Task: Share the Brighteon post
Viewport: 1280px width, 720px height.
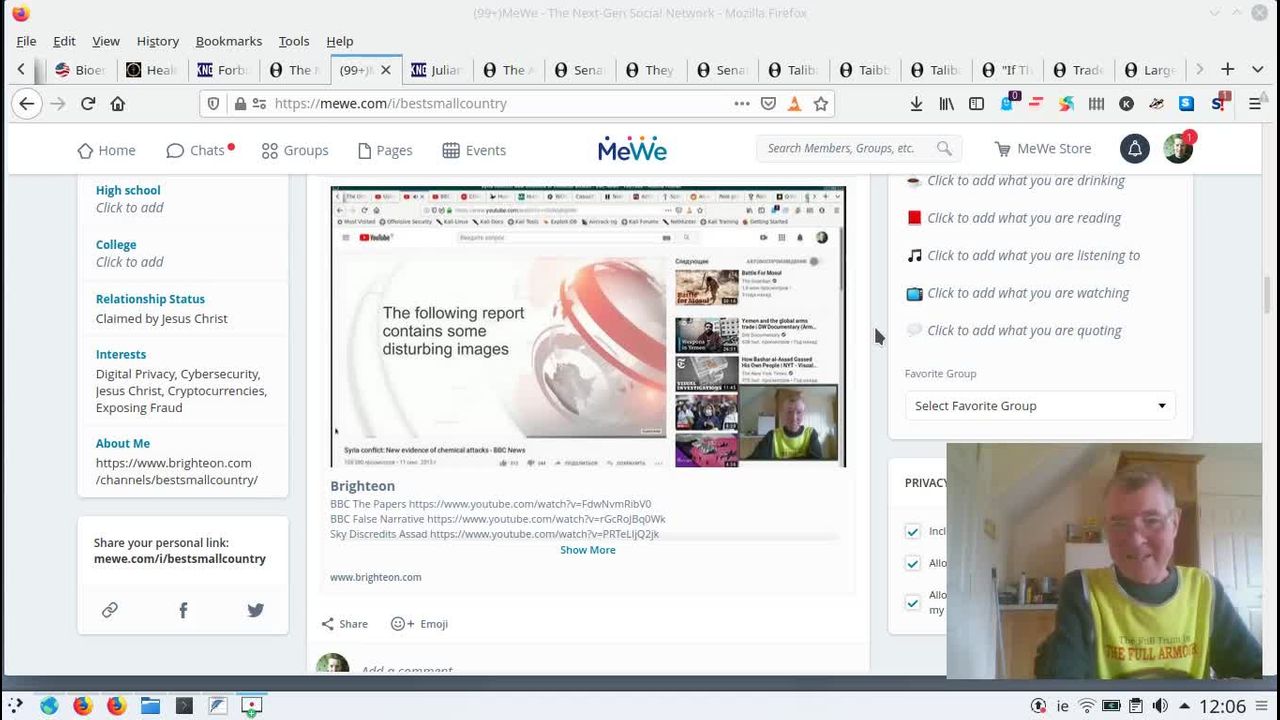Action: point(344,624)
